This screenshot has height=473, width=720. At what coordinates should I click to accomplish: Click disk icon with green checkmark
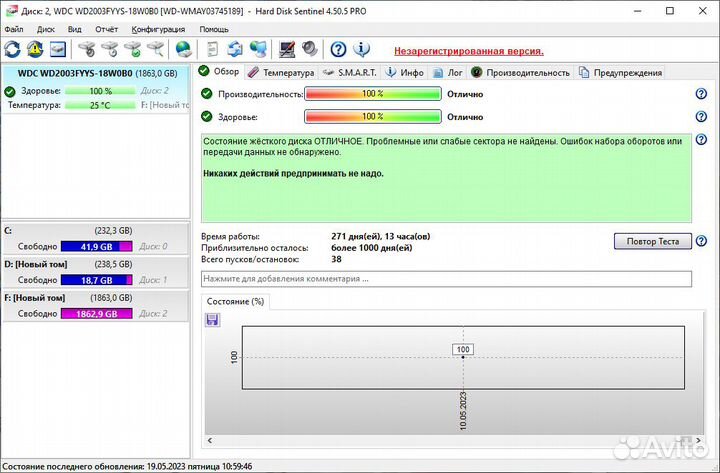133,49
